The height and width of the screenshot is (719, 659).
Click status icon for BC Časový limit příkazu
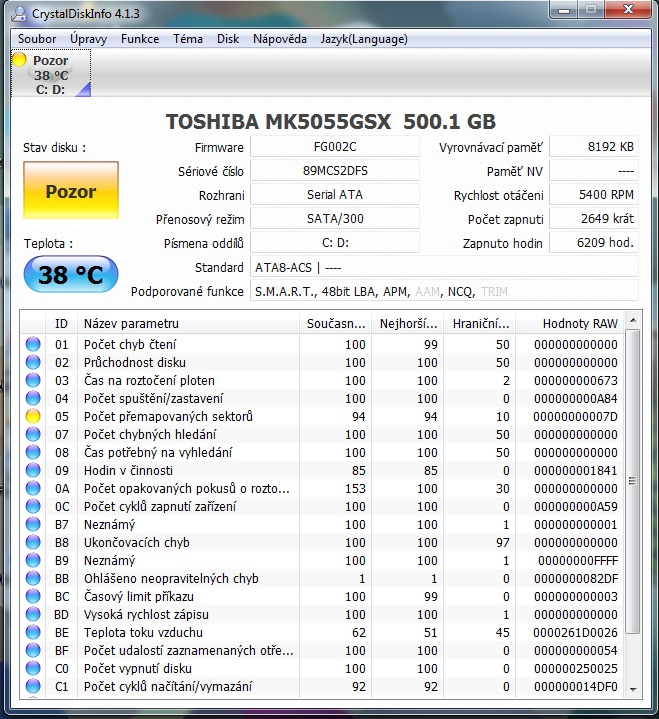33,596
